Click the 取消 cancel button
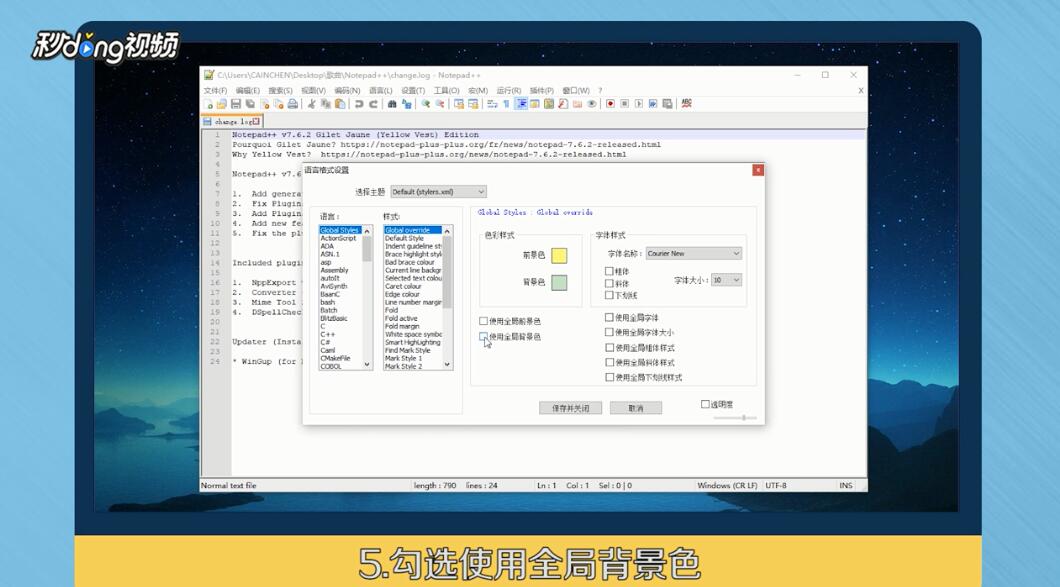 pyautogui.click(x=635, y=408)
